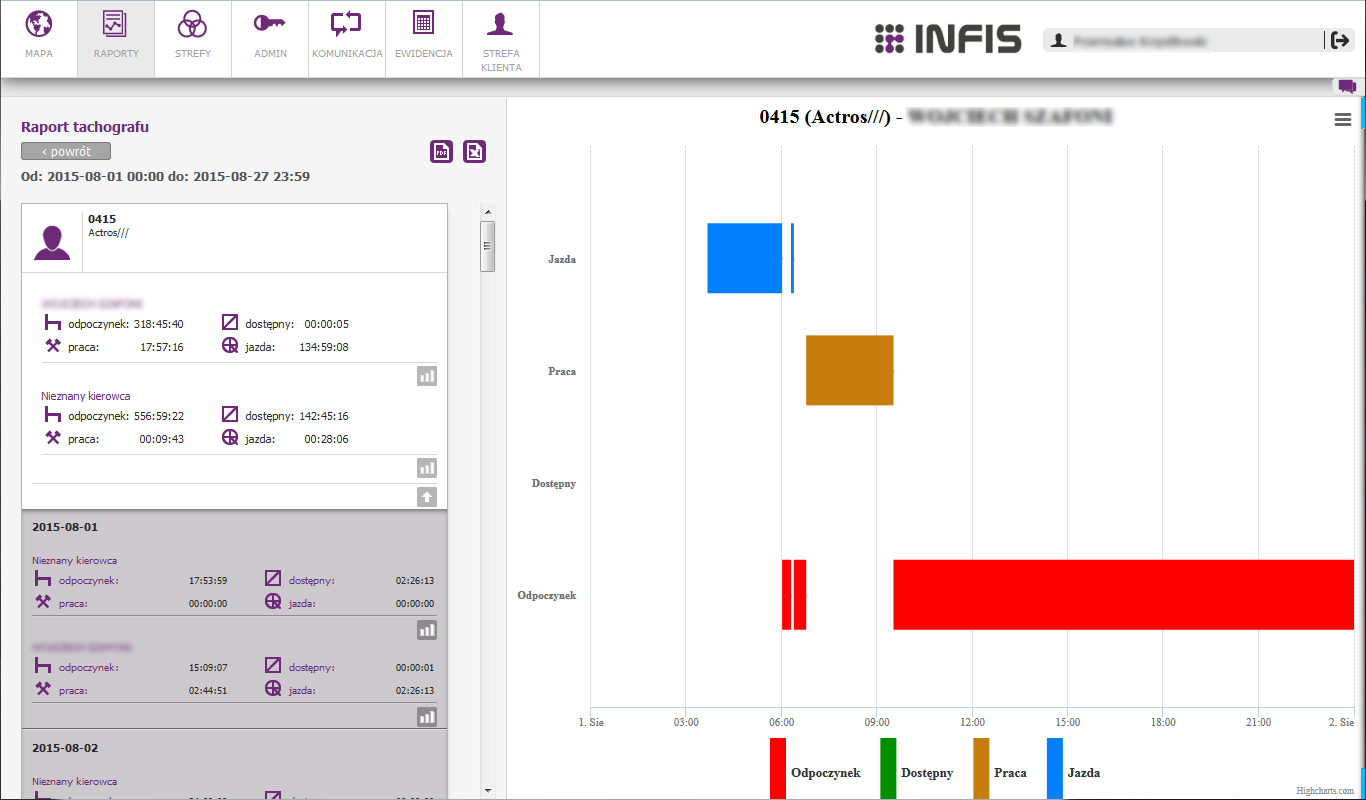Click odpoczynek value 17:53:59
This screenshot has height=800, width=1366.
click(208, 580)
